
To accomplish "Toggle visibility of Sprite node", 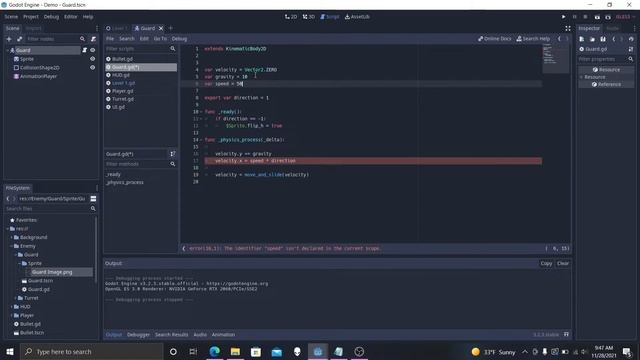I will pyautogui.click(x=93, y=59).
